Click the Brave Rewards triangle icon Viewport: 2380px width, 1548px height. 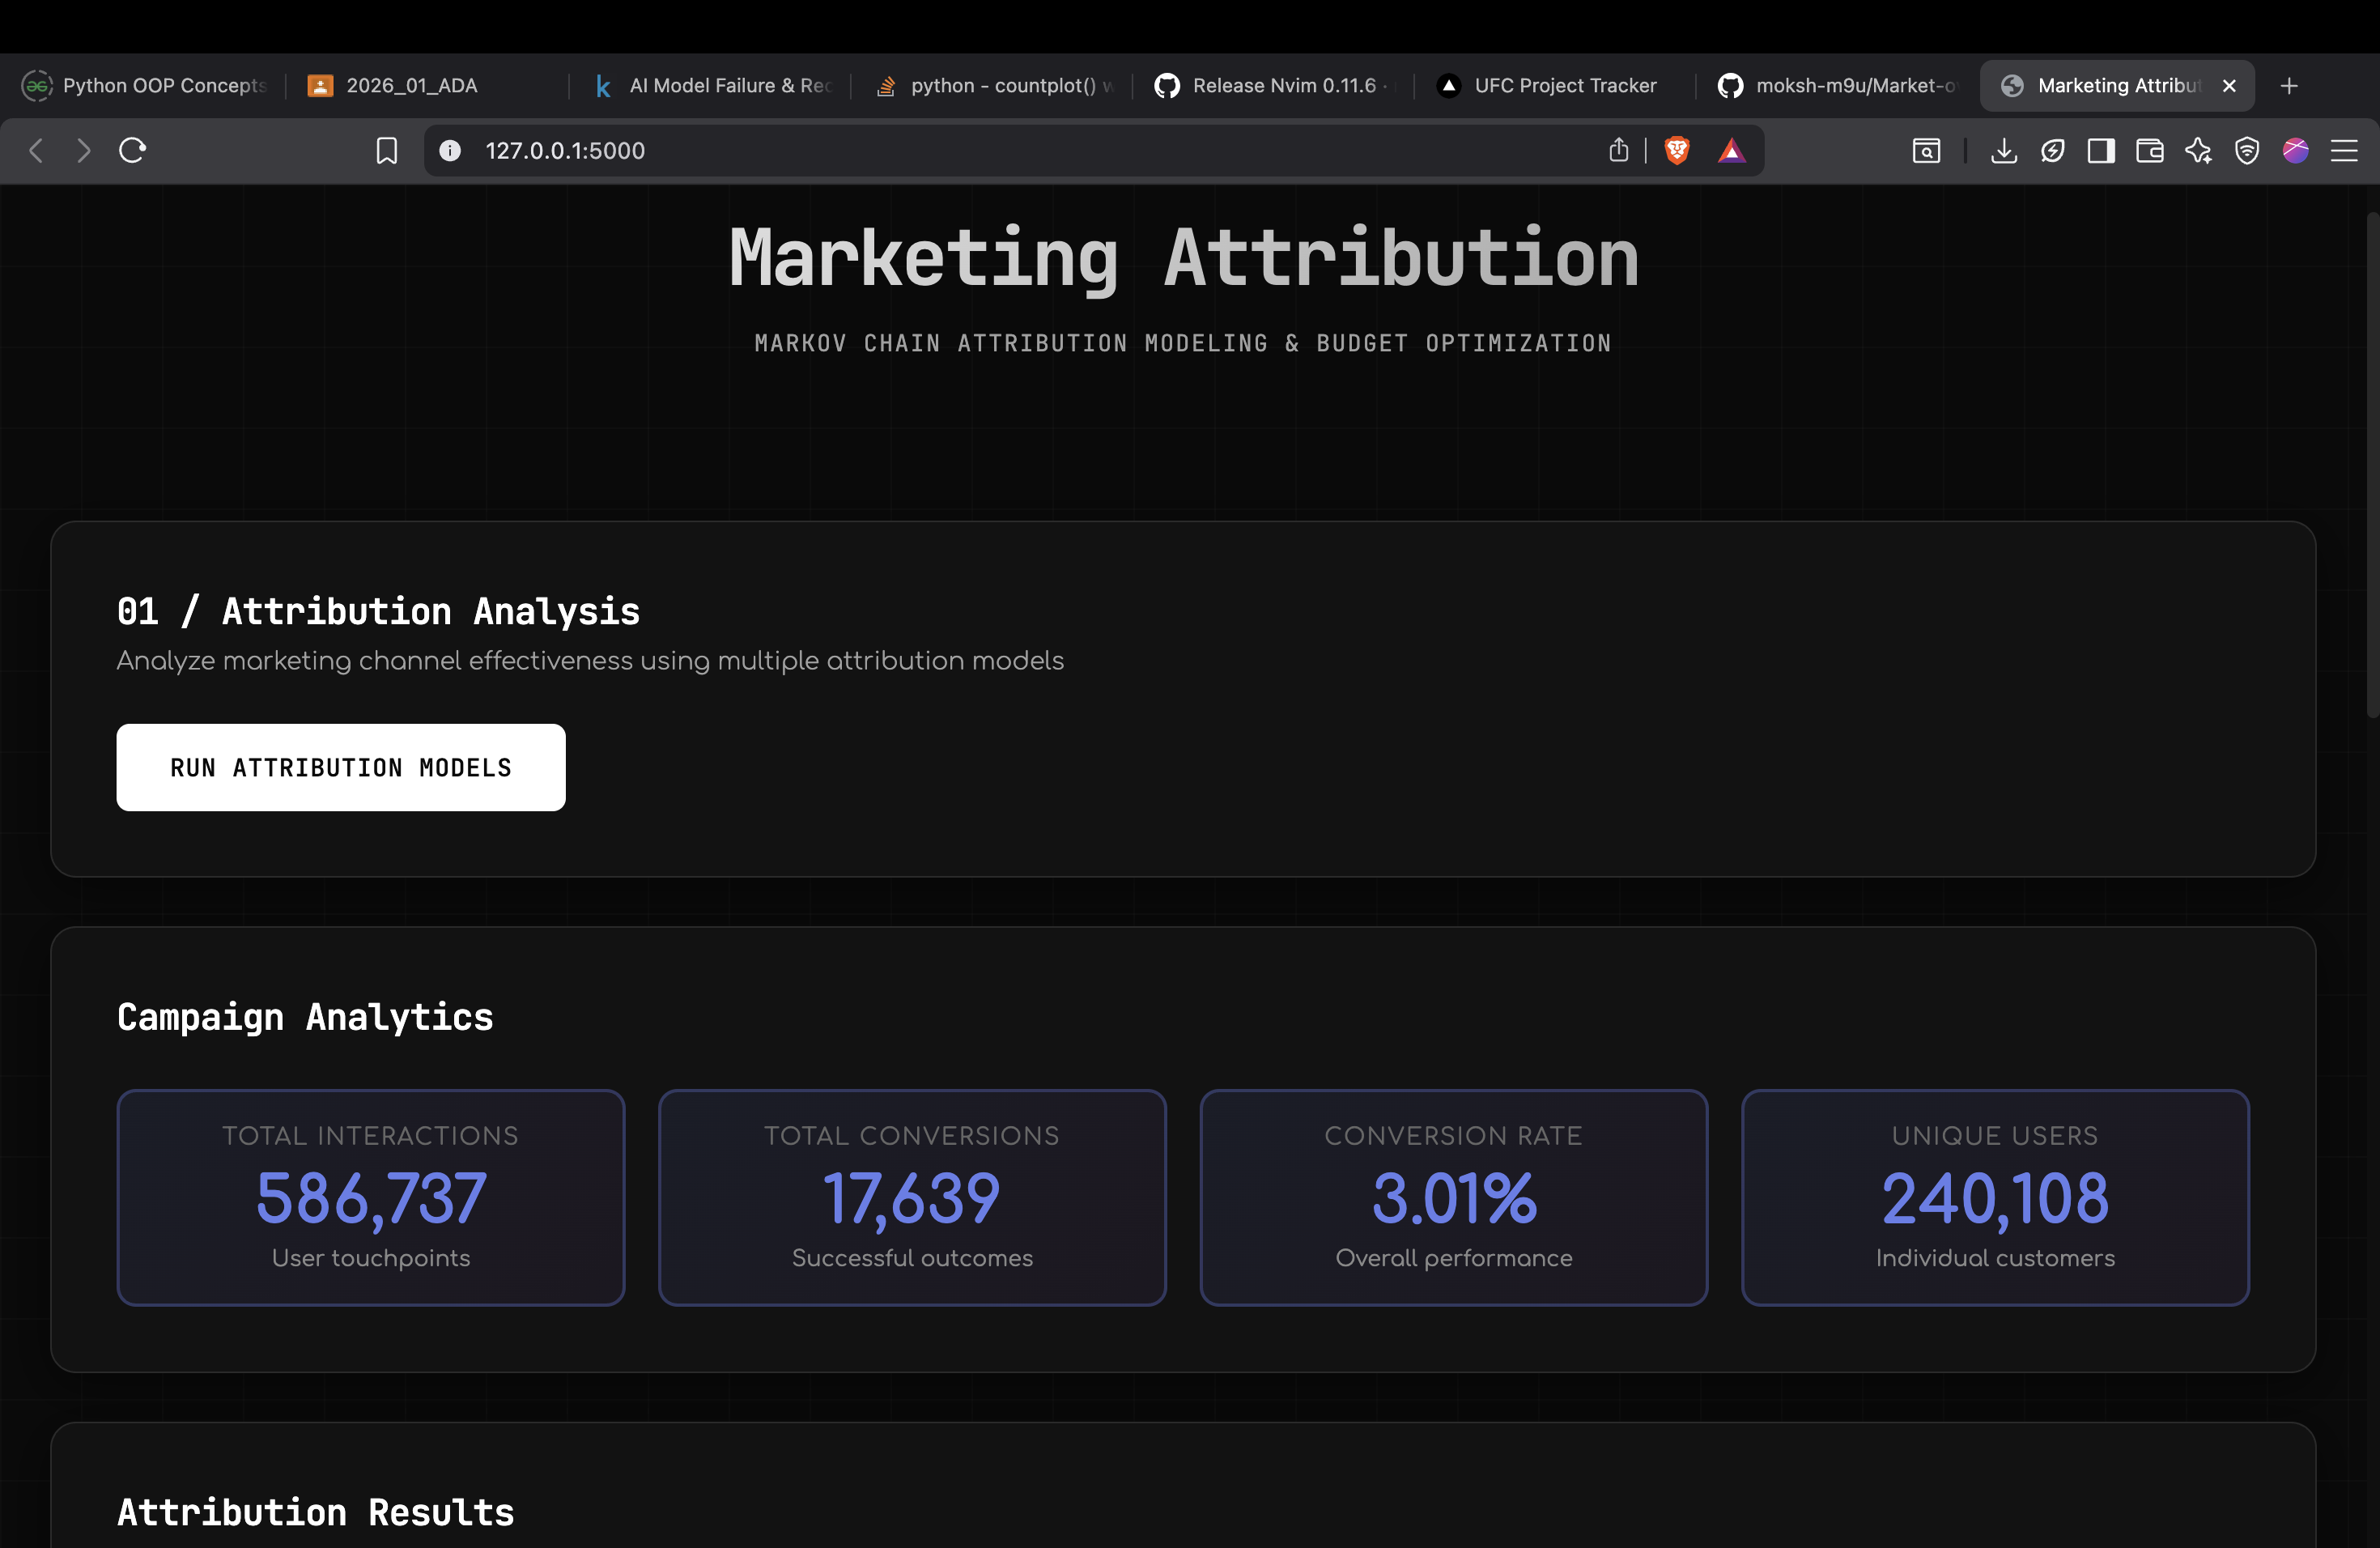(1731, 151)
